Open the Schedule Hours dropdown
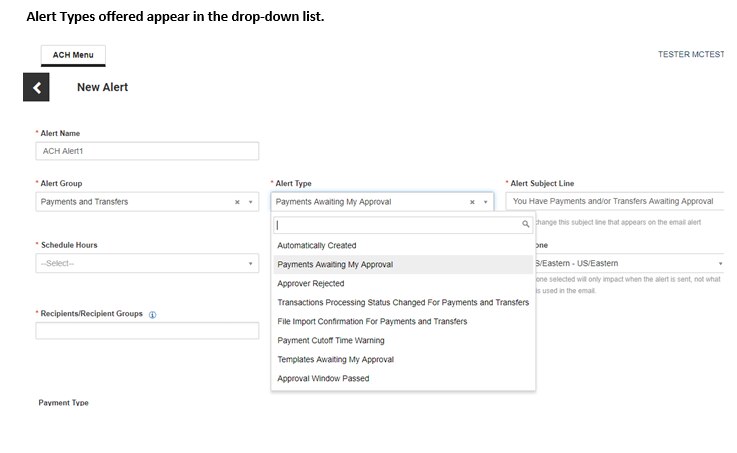Image resolution: width=737 pixels, height=453 pixels. [x=147, y=263]
